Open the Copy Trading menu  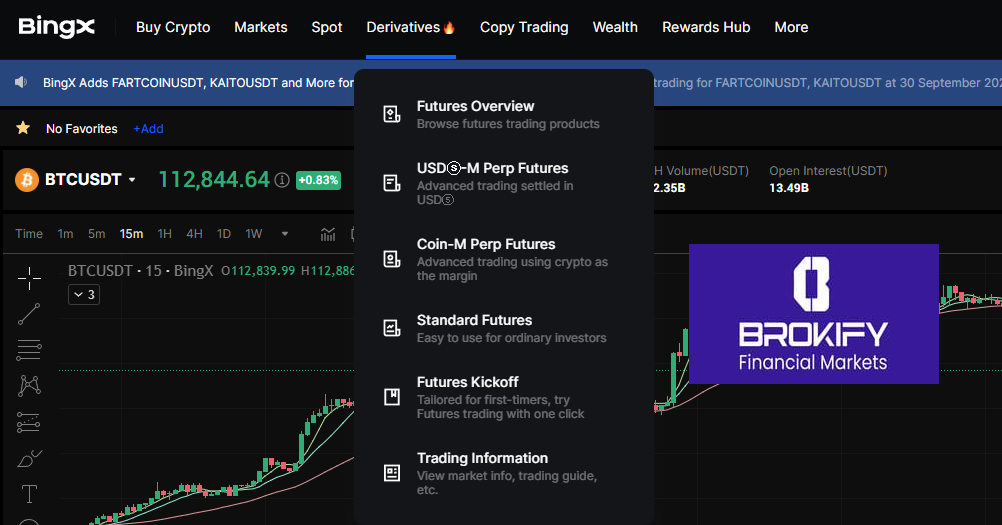524,27
